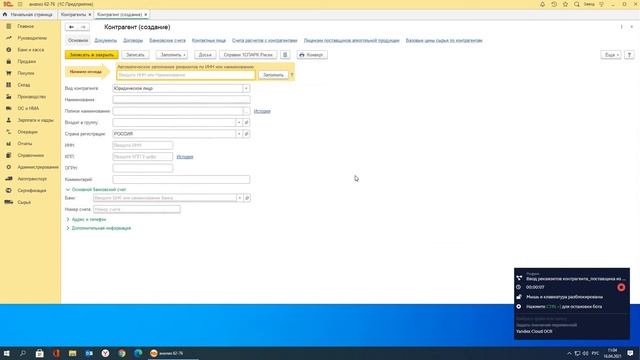Open Продажи section in sidebar
The width and height of the screenshot is (640, 360).
[27, 62]
